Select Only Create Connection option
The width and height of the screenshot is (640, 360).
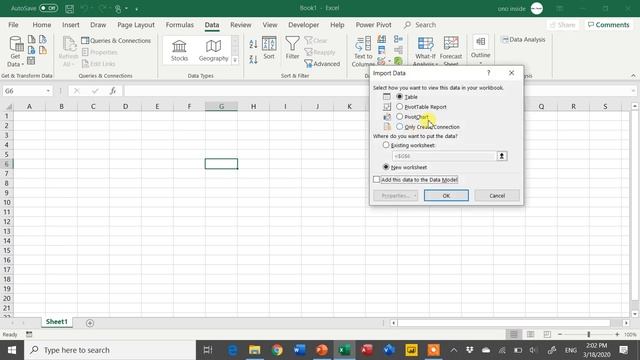[x=400, y=127]
